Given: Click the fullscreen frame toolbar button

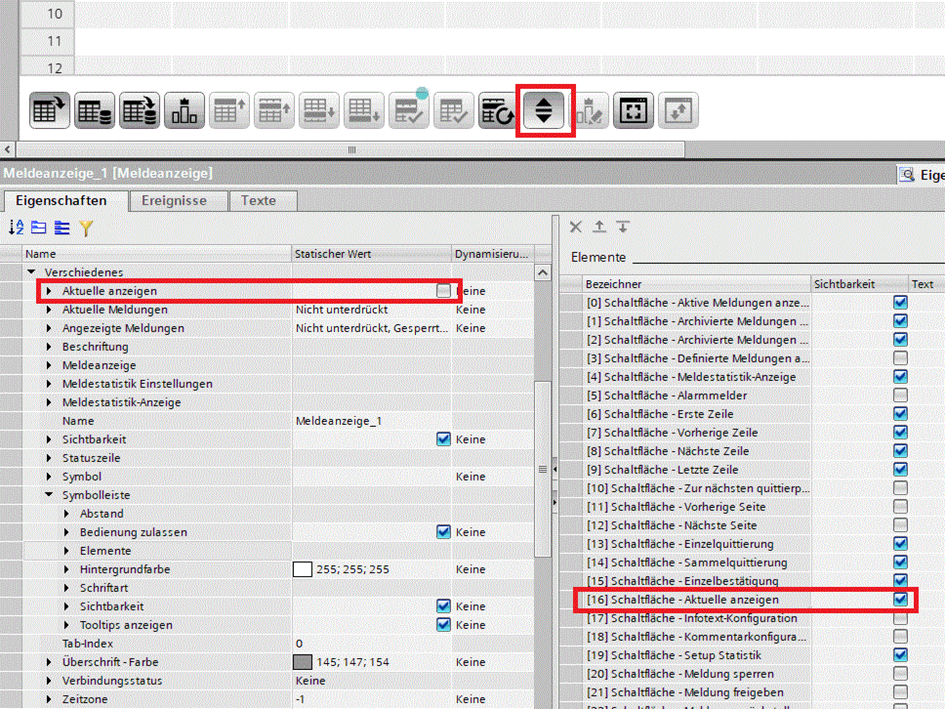Looking at the screenshot, I should (x=633, y=110).
